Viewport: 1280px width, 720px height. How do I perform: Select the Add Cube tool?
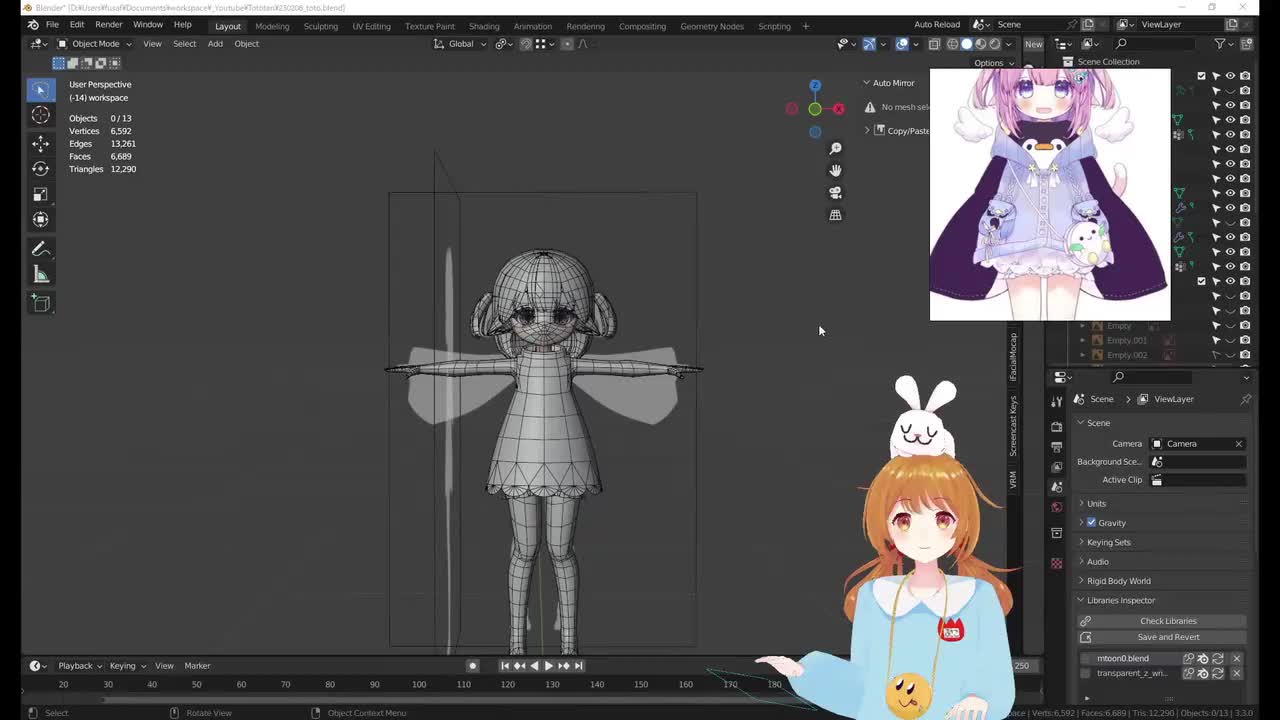pyautogui.click(x=40, y=303)
